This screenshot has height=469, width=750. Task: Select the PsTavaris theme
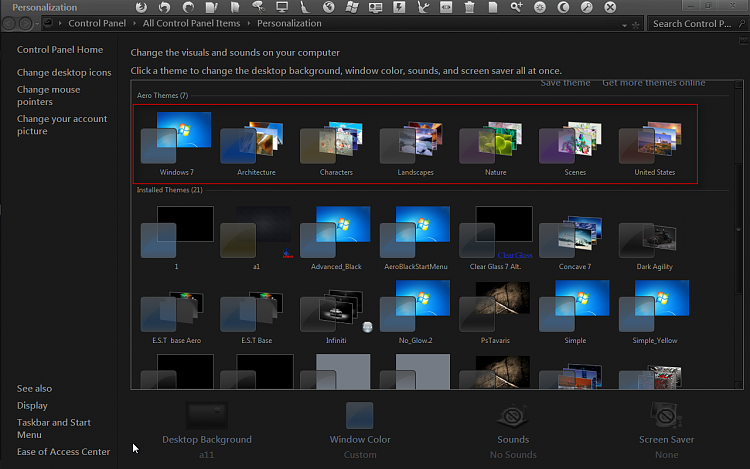(496, 312)
